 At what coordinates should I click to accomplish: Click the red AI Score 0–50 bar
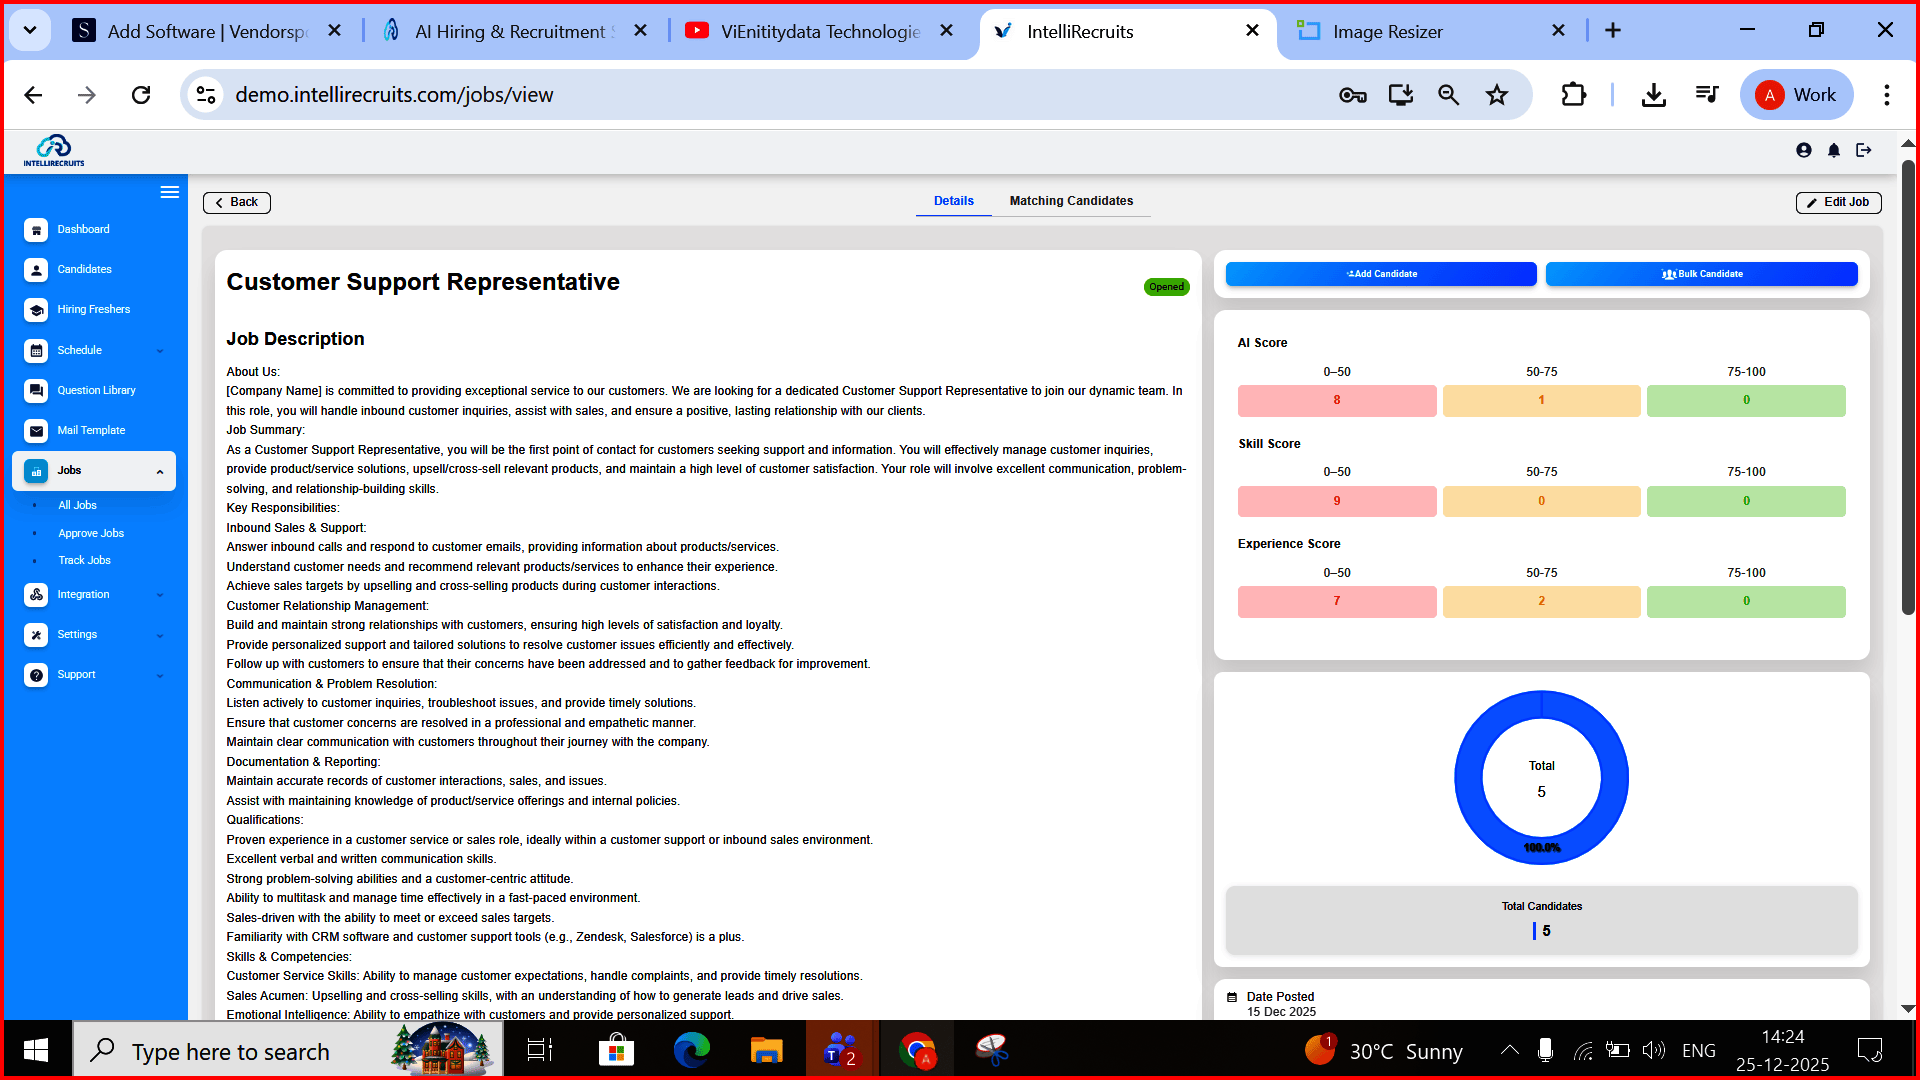1336,401
